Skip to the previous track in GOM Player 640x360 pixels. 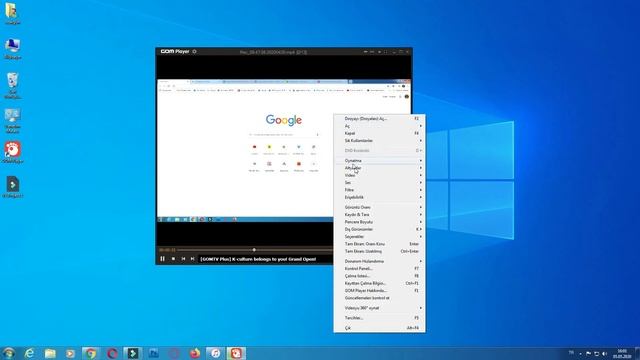click(x=183, y=259)
